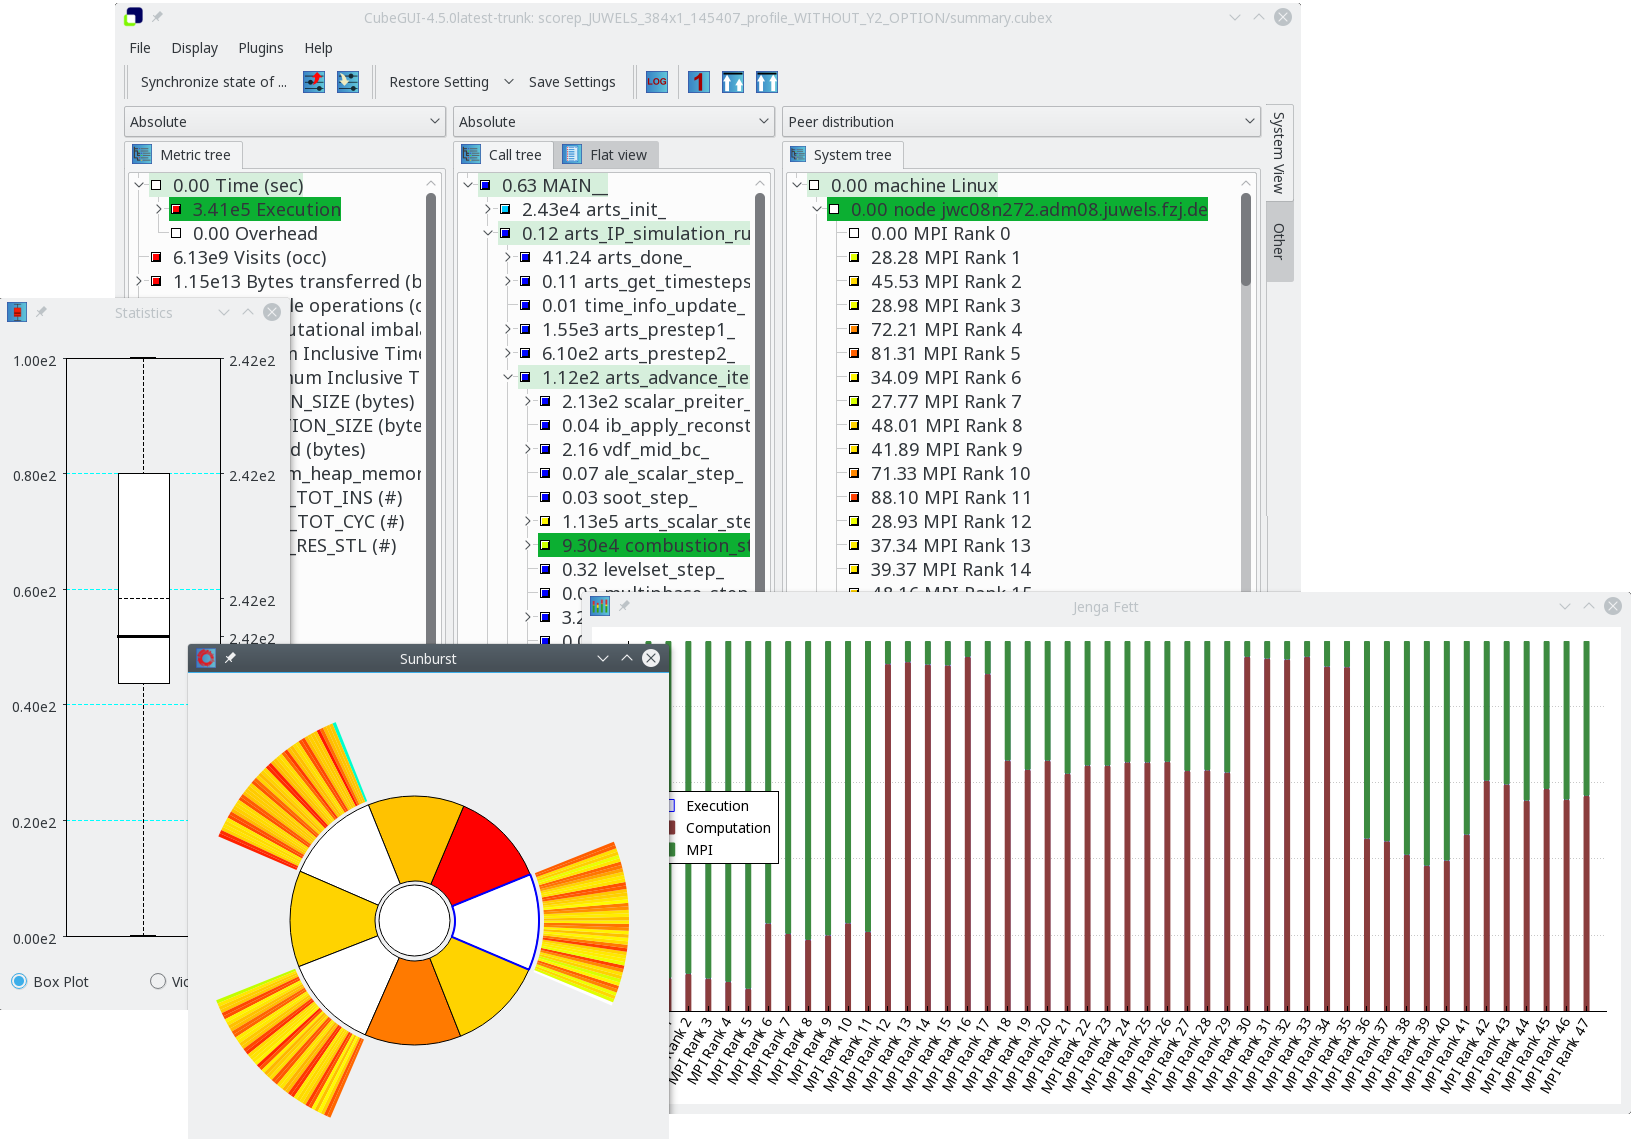Click the sliders icon with yellow arrow

coord(348,82)
